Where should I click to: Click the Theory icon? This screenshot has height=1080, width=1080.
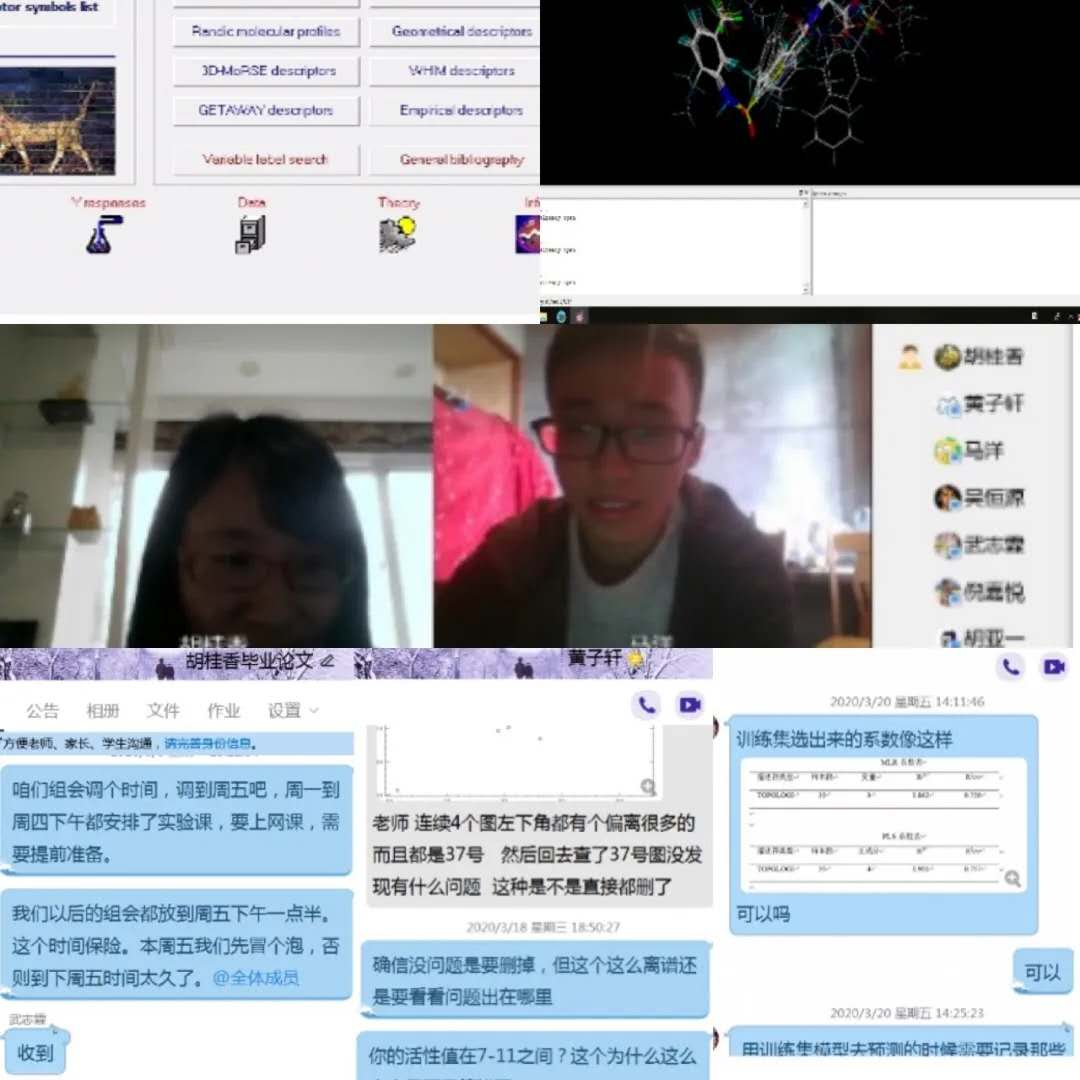coord(397,234)
